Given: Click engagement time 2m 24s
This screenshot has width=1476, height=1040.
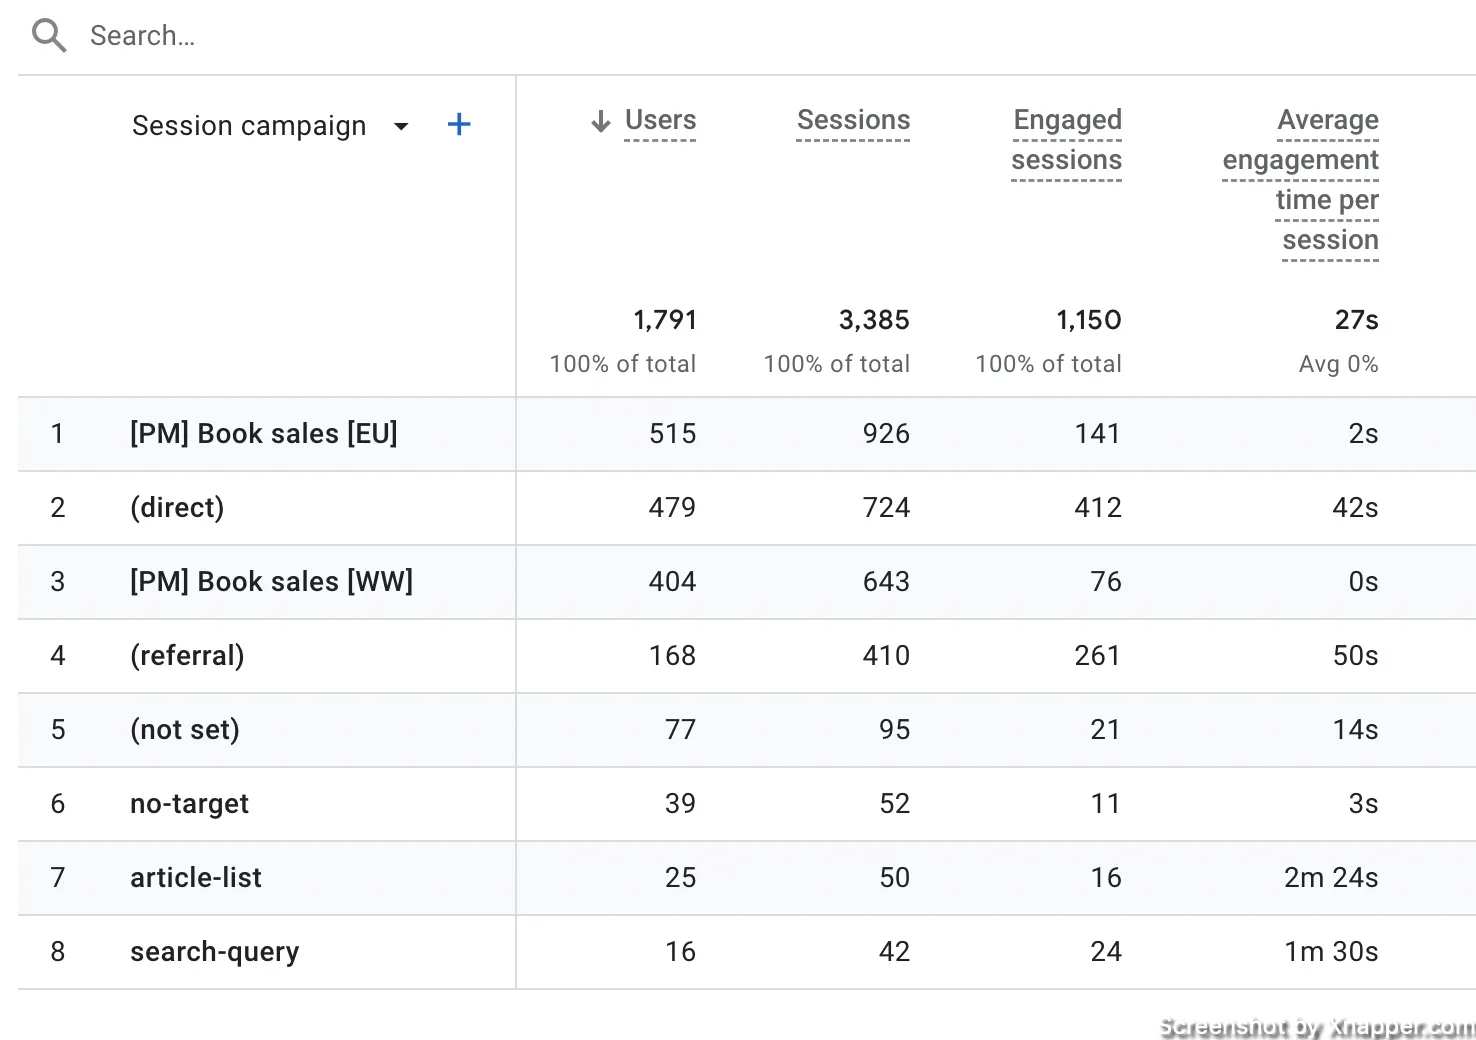Looking at the screenshot, I should (1332, 878).
